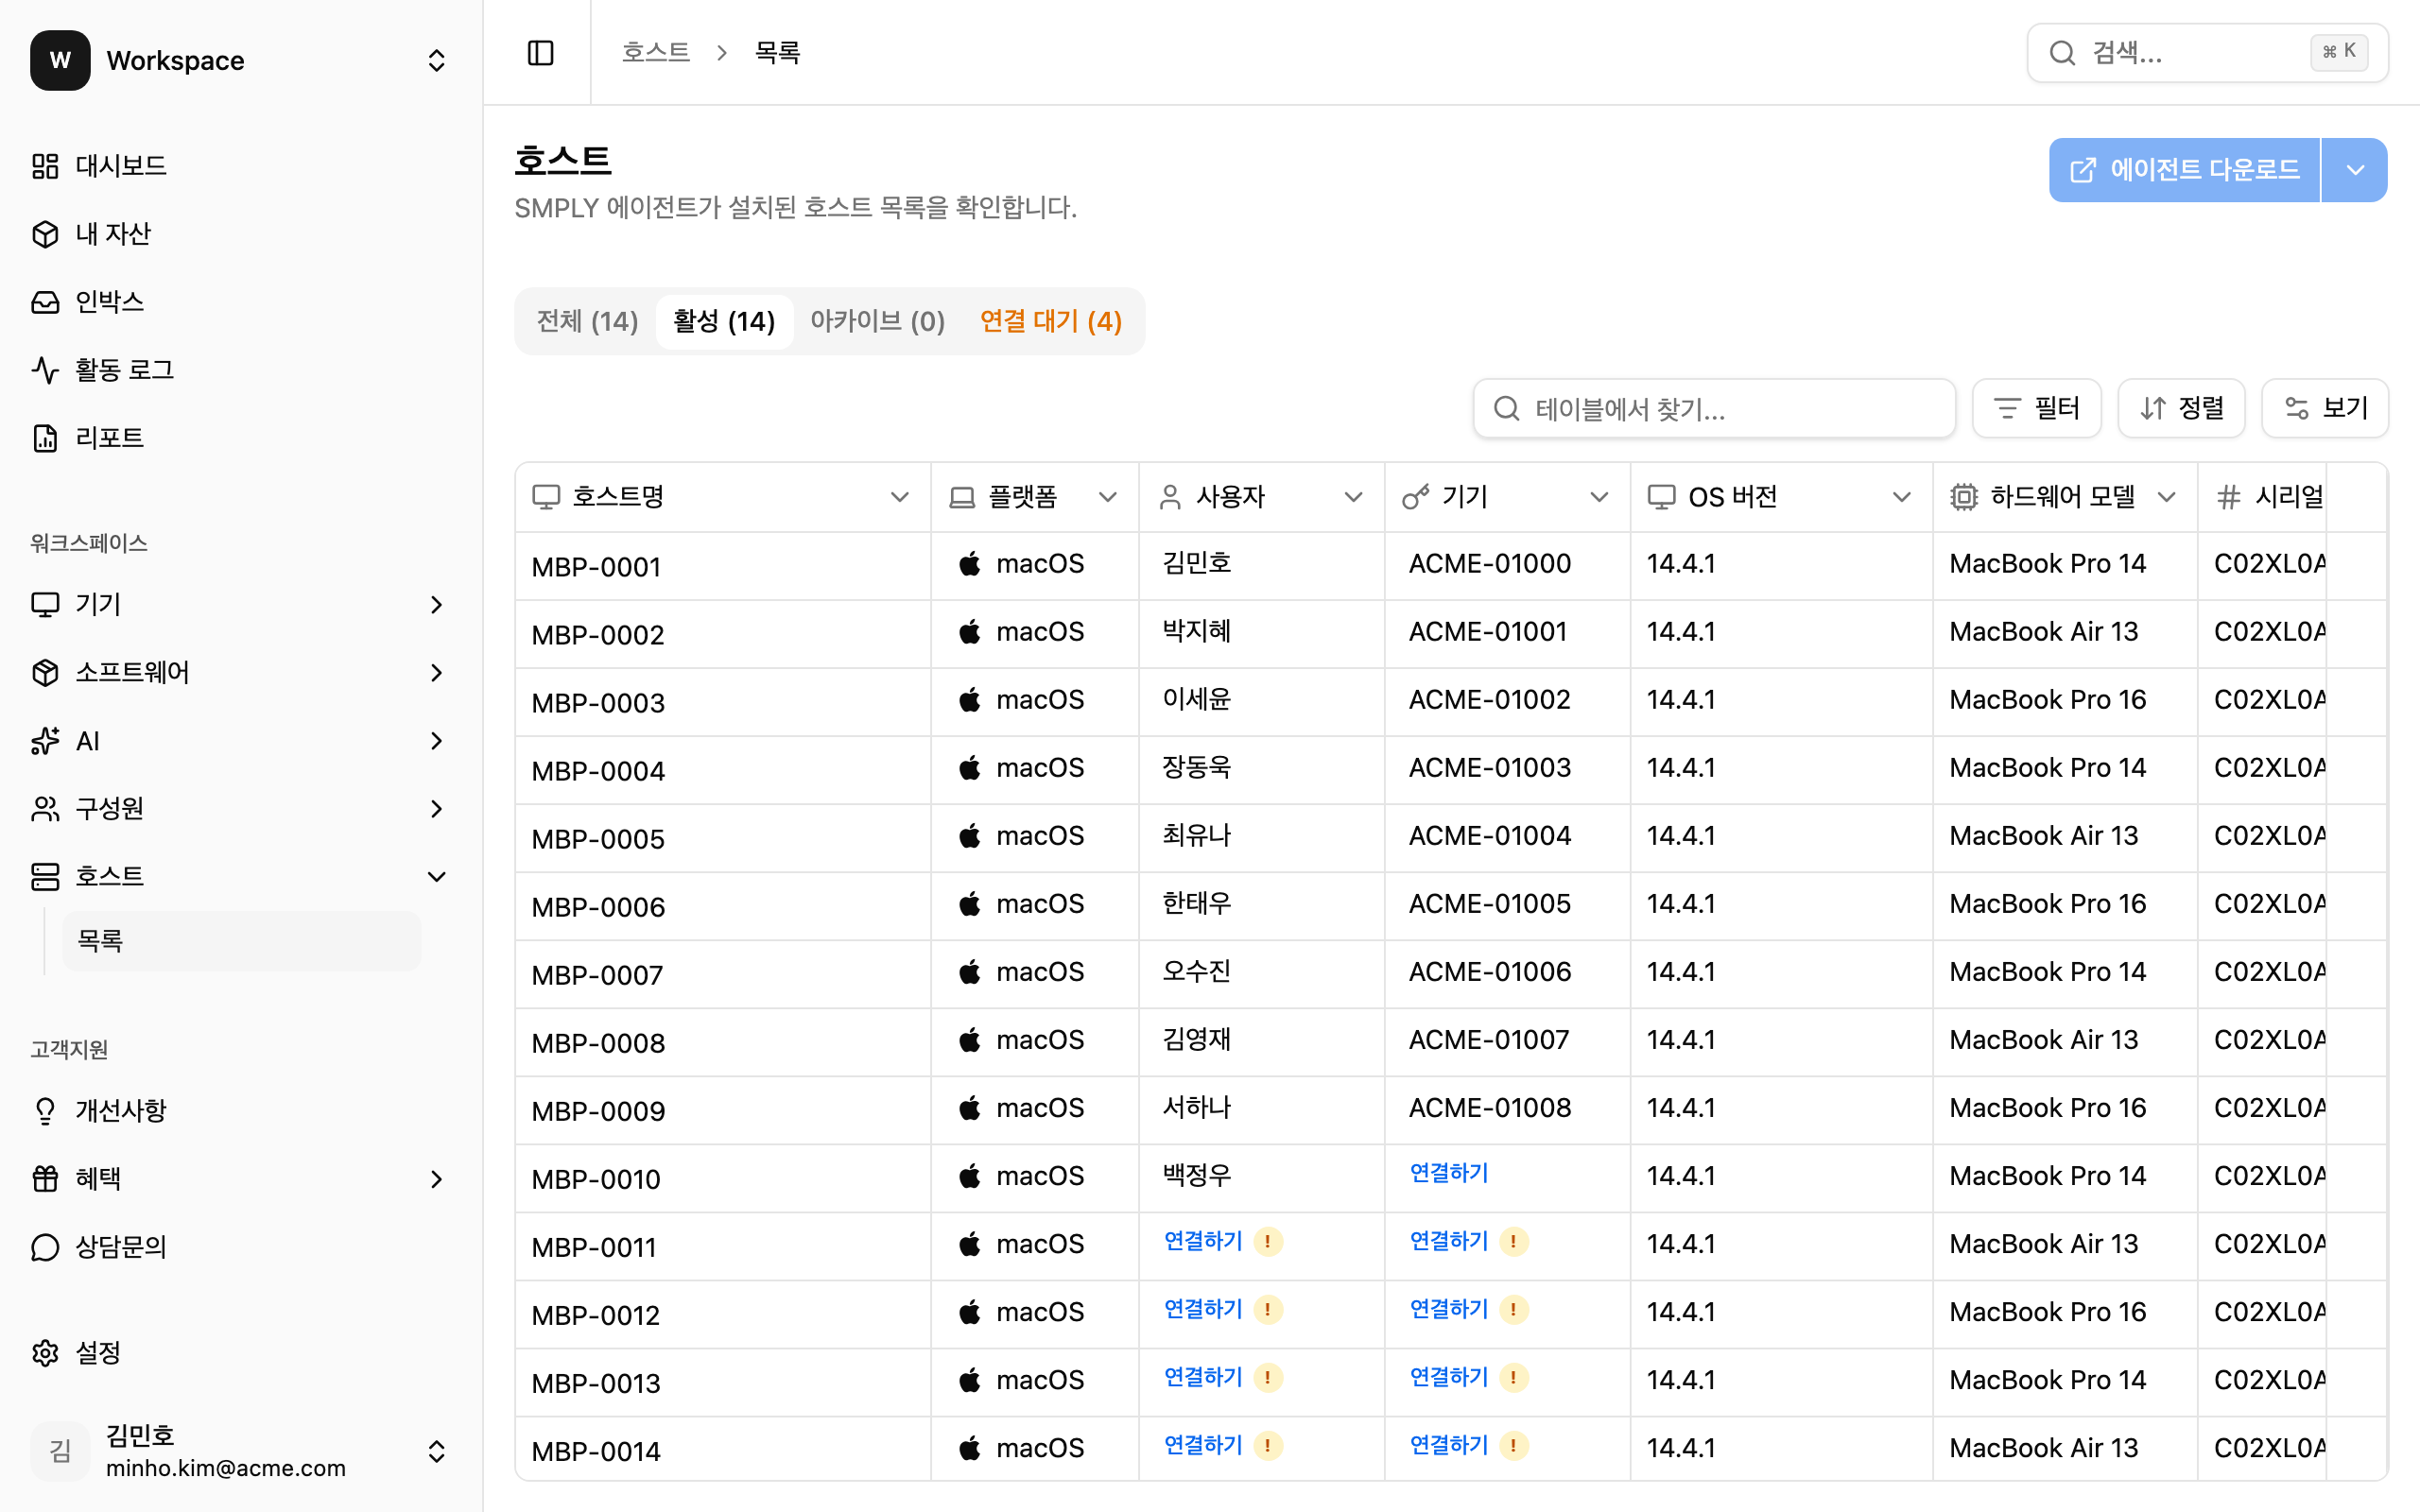Viewport: 2420px width, 1512px height.
Task: Open the 필터 filter button
Action: tap(2036, 408)
